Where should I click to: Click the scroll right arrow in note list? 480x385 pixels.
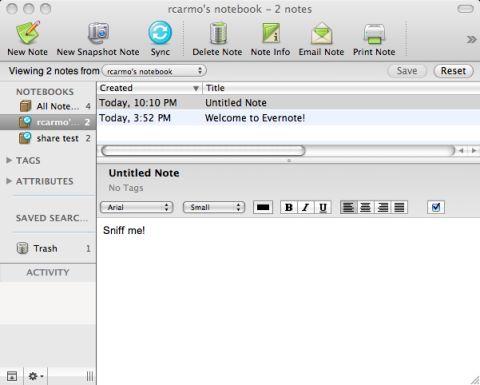click(x=474, y=151)
